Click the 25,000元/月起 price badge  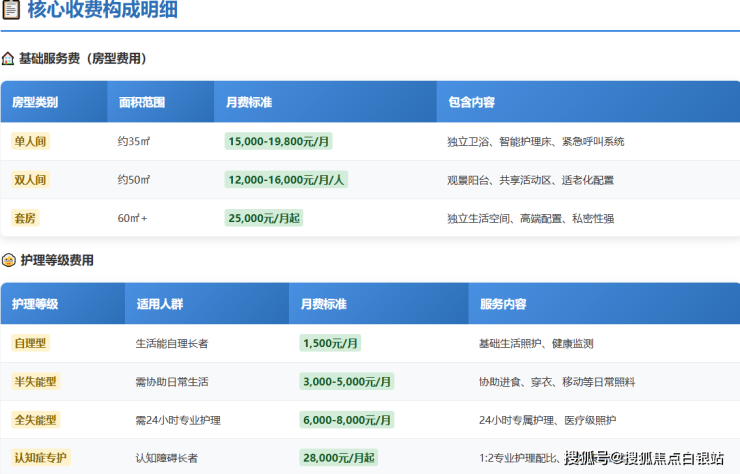click(x=264, y=218)
